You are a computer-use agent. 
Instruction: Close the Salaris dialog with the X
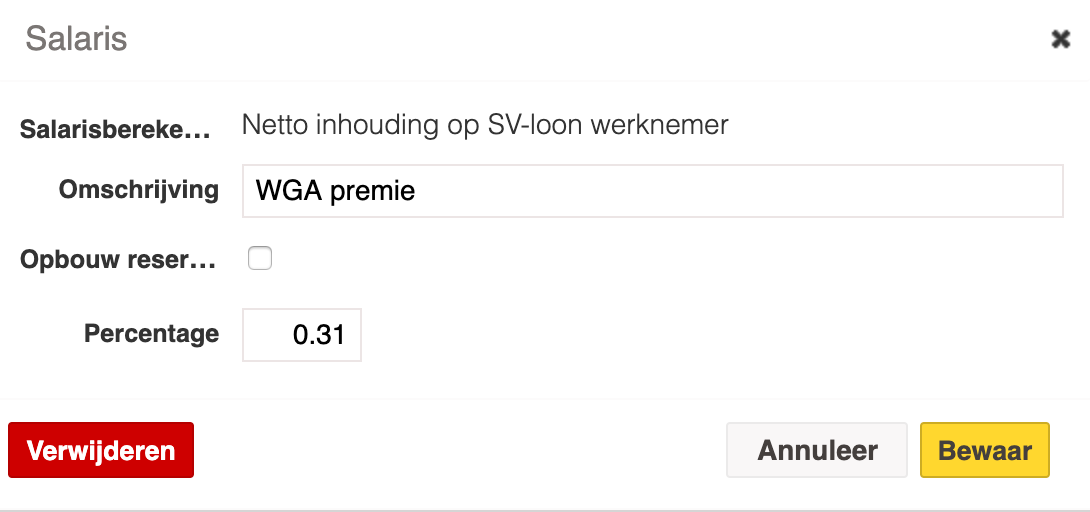pos(1060,39)
